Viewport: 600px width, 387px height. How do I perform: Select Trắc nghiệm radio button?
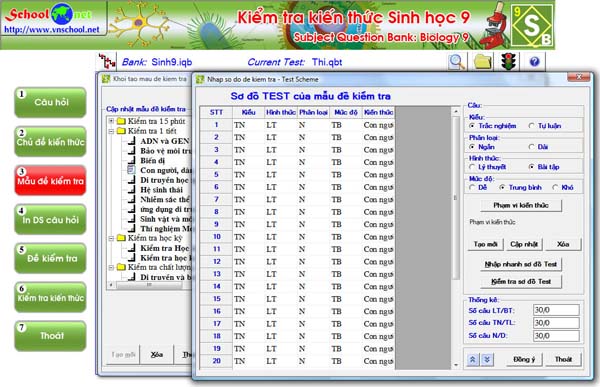point(472,126)
